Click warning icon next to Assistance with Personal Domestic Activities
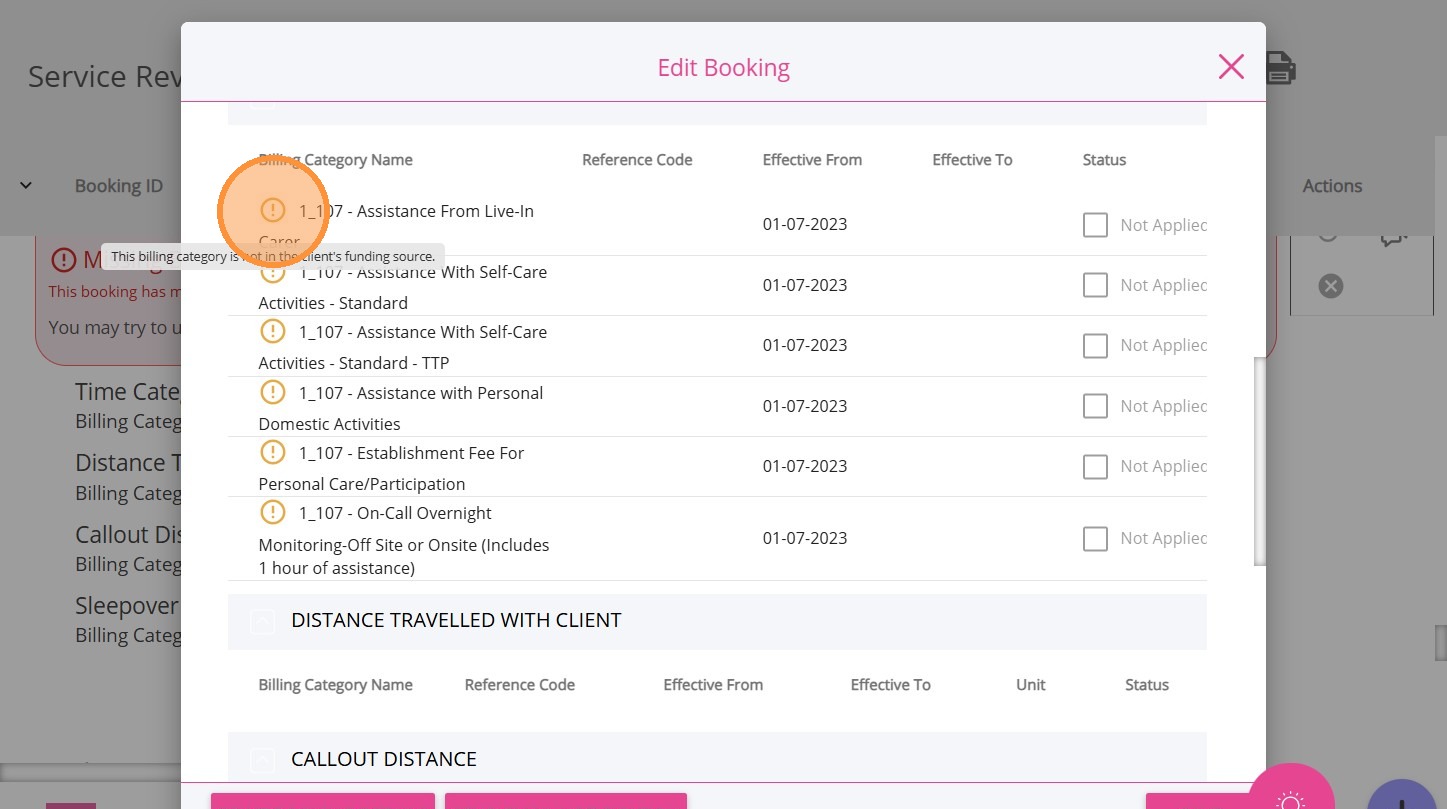Image resolution: width=1447 pixels, height=809 pixels. click(x=272, y=392)
